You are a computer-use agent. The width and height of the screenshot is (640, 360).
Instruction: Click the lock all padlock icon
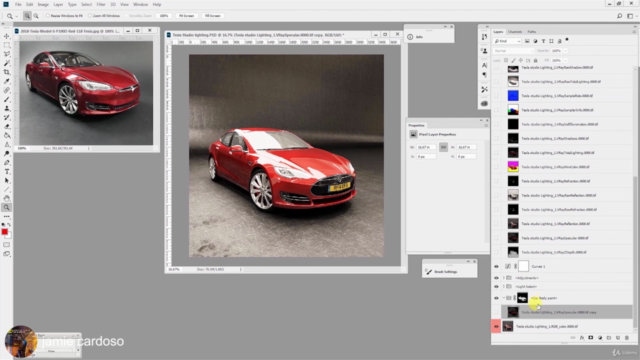pos(536,60)
